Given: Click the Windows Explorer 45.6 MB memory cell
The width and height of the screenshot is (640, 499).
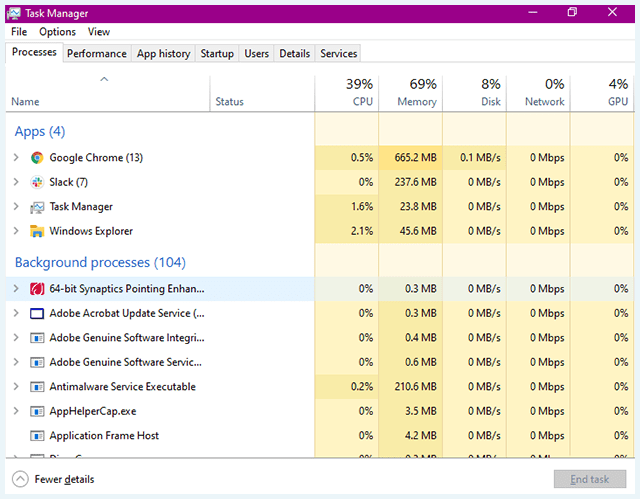Looking at the screenshot, I should click(411, 231).
